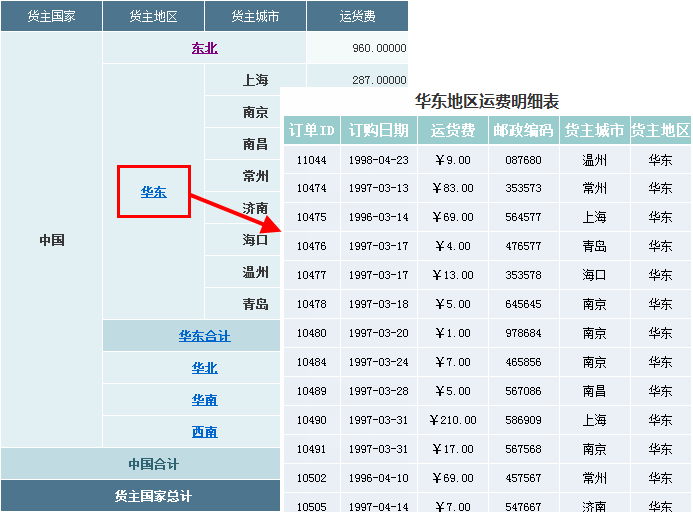Click the 960.00000 freight value
Viewport: 693px width, 512px height.
point(379,48)
